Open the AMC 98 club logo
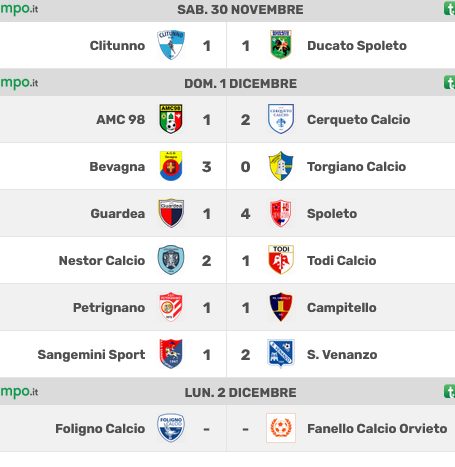The height and width of the screenshot is (467, 455). tap(171, 119)
